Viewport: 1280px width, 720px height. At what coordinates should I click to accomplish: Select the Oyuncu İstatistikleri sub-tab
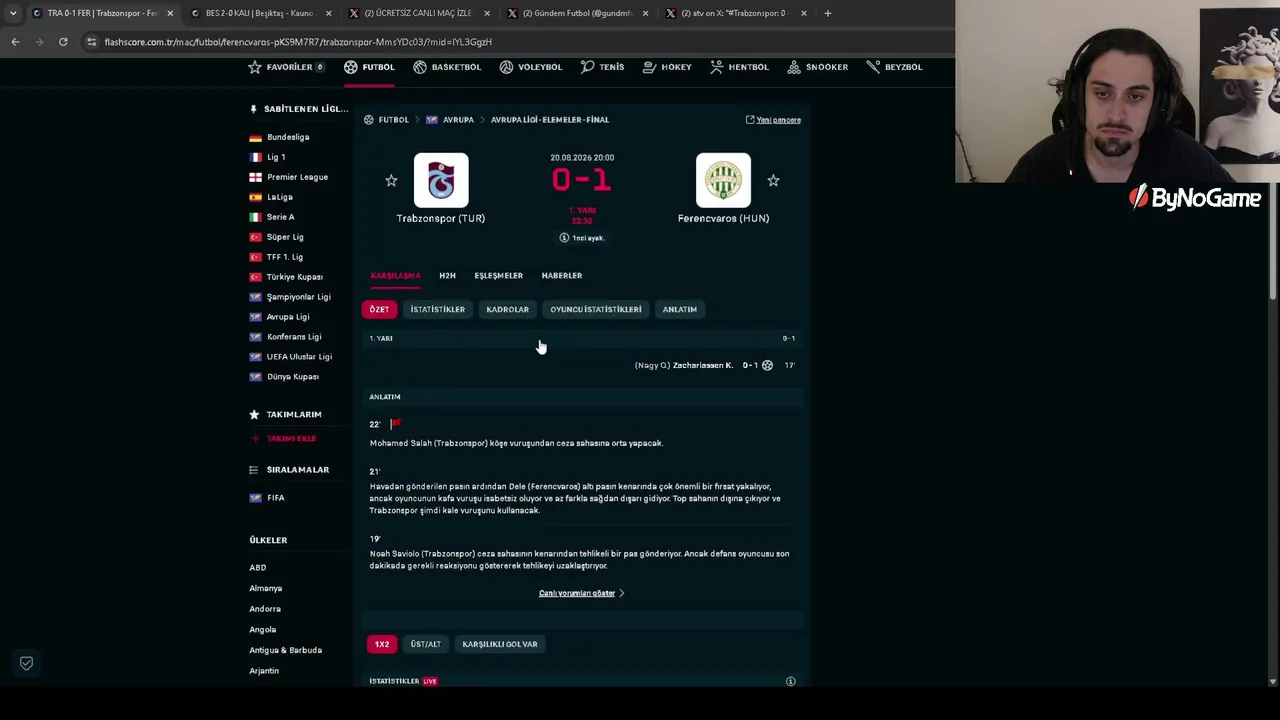tap(595, 310)
